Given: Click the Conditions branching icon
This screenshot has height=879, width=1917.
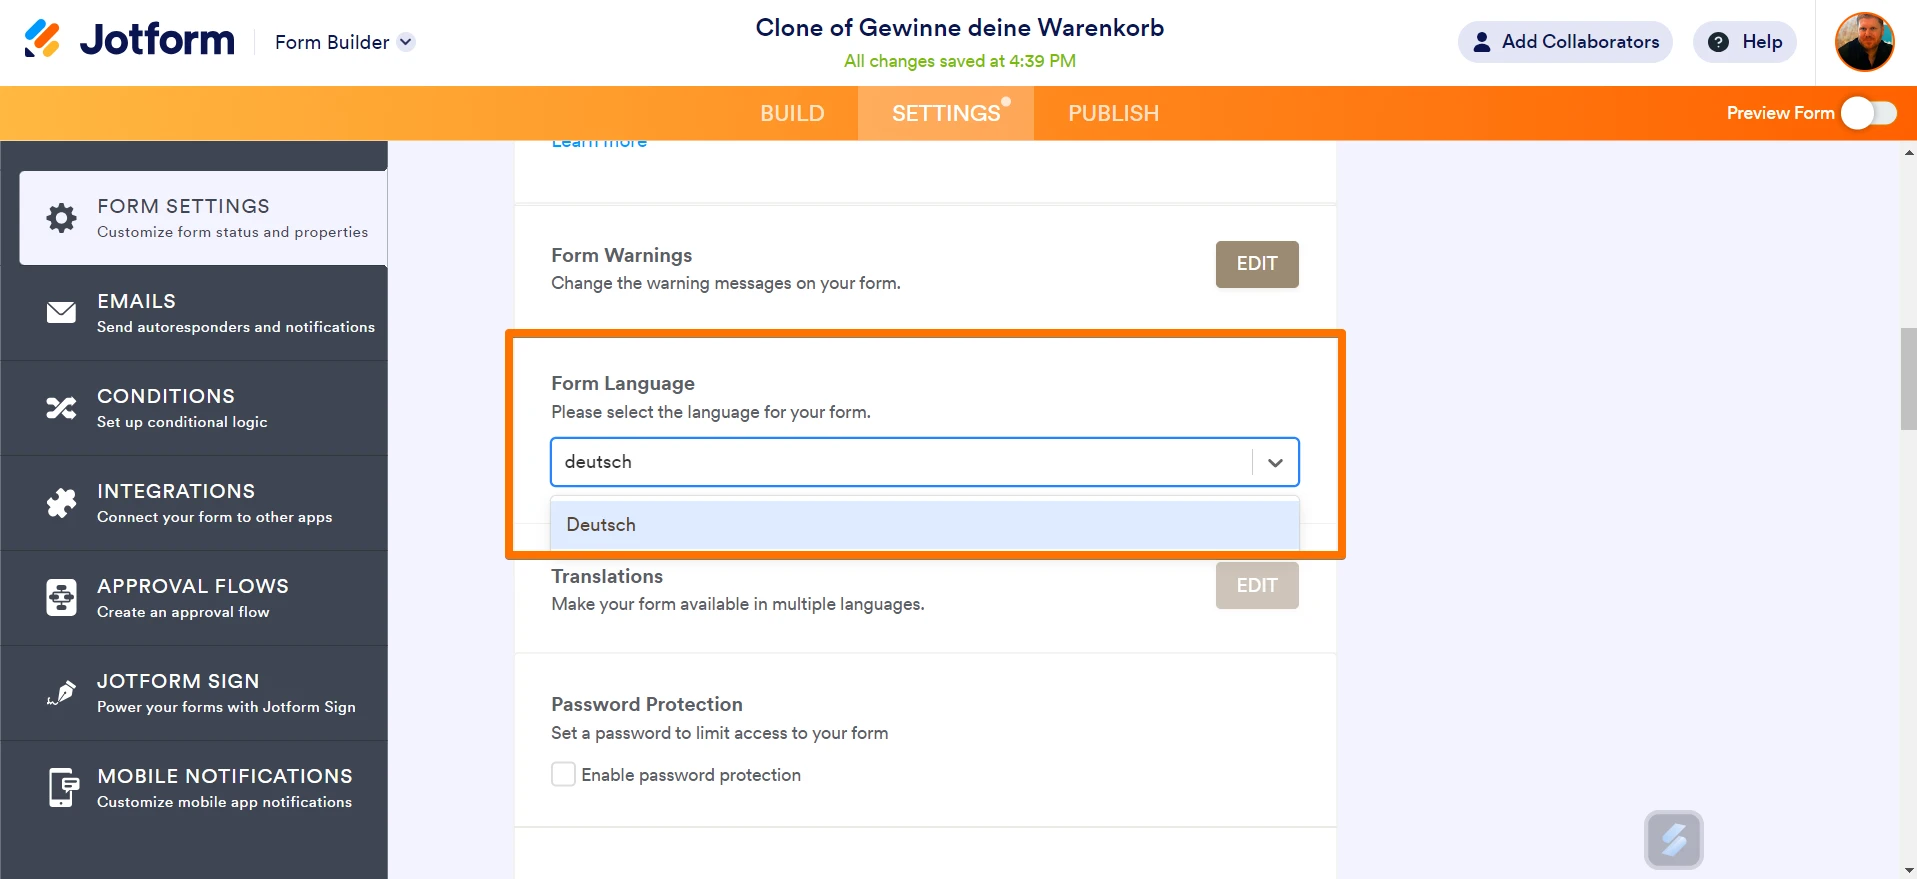Looking at the screenshot, I should (60, 407).
